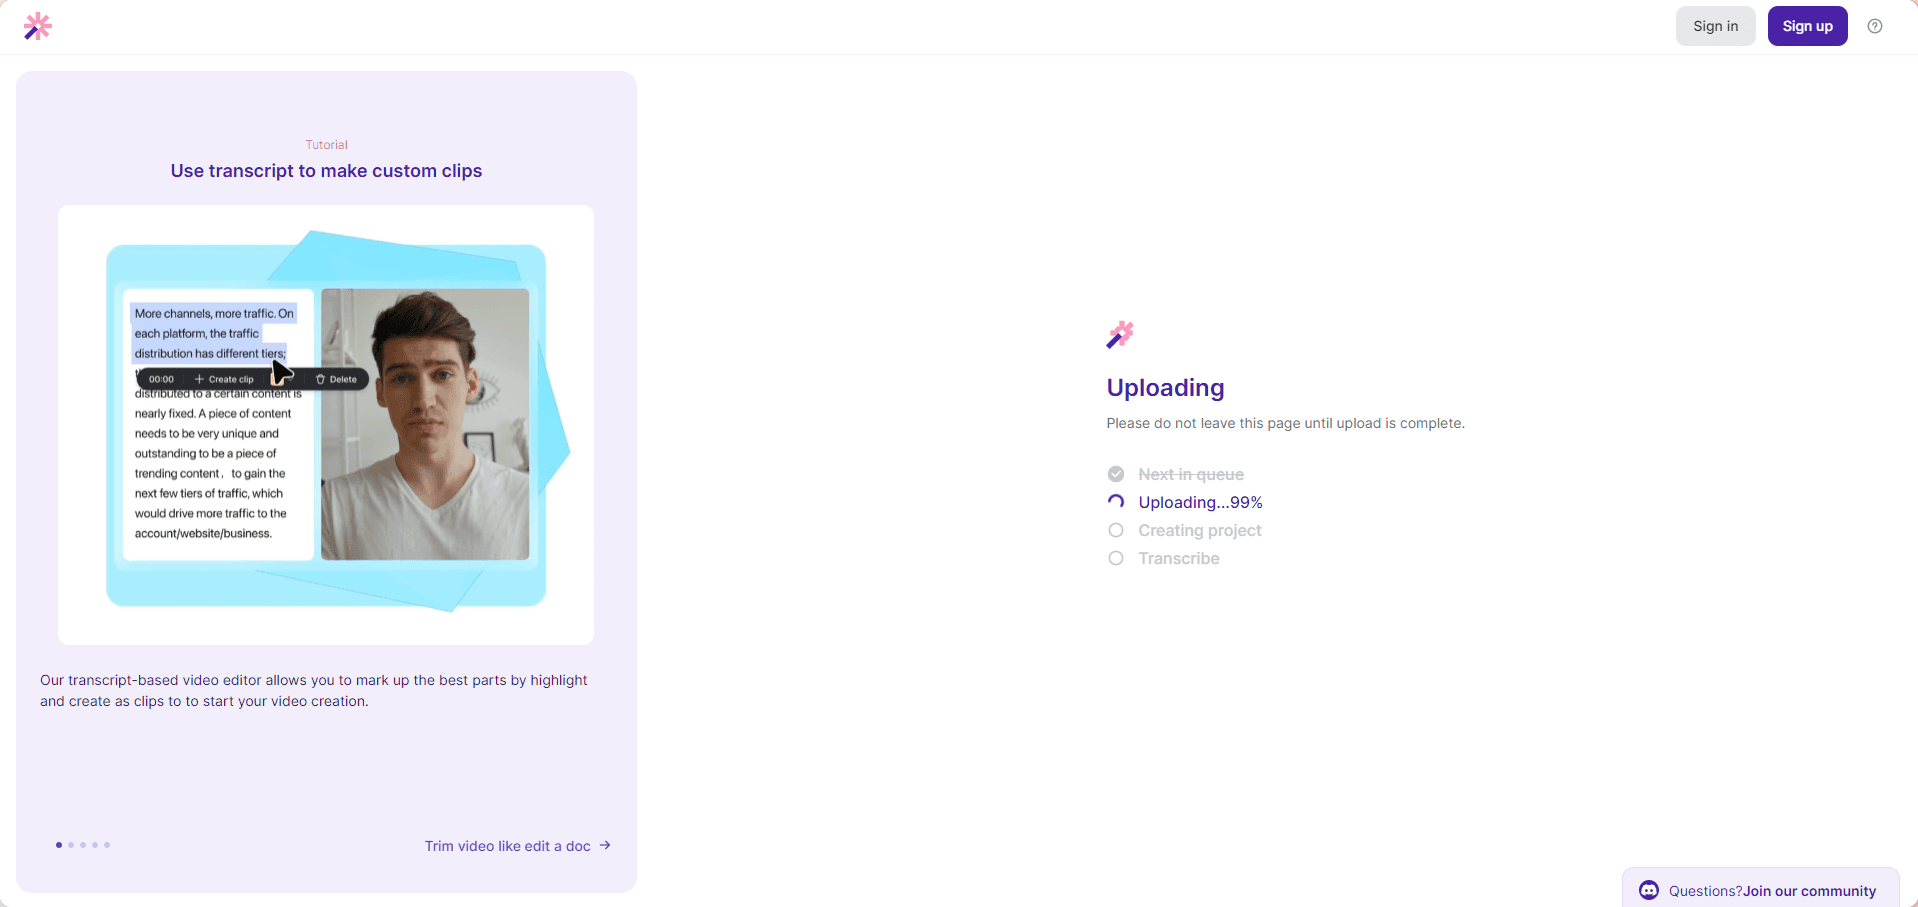Click the tutorial transcript illustration image
The width and height of the screenshot is (1918, 907).
[x=326, y=425]
